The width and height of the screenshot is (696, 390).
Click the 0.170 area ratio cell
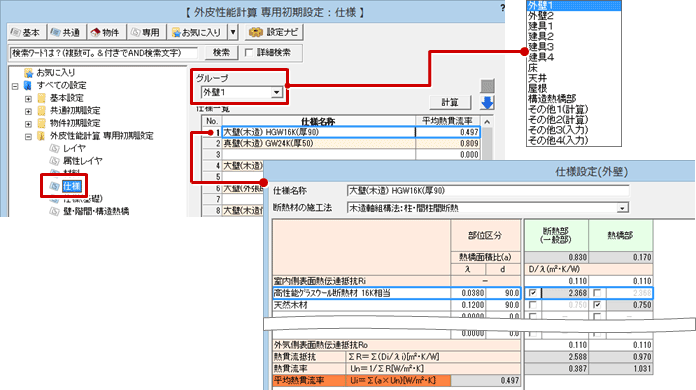coord(621,257)
